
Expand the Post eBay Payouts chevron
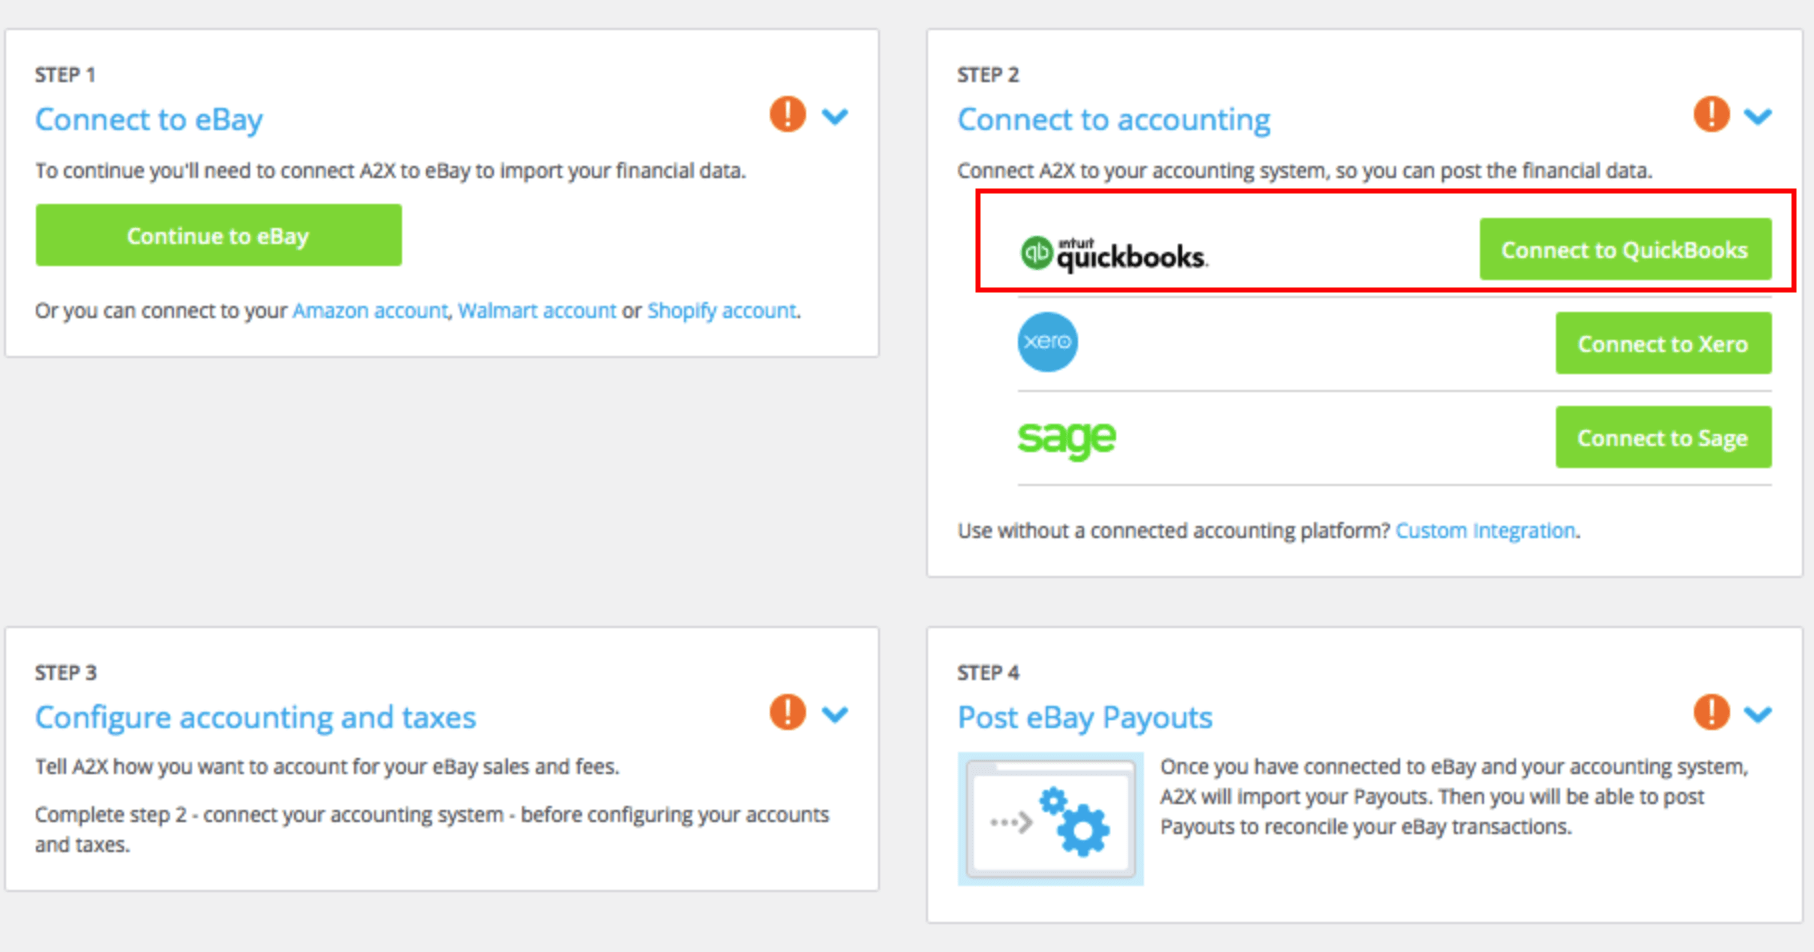click(x=1758, y=714)
